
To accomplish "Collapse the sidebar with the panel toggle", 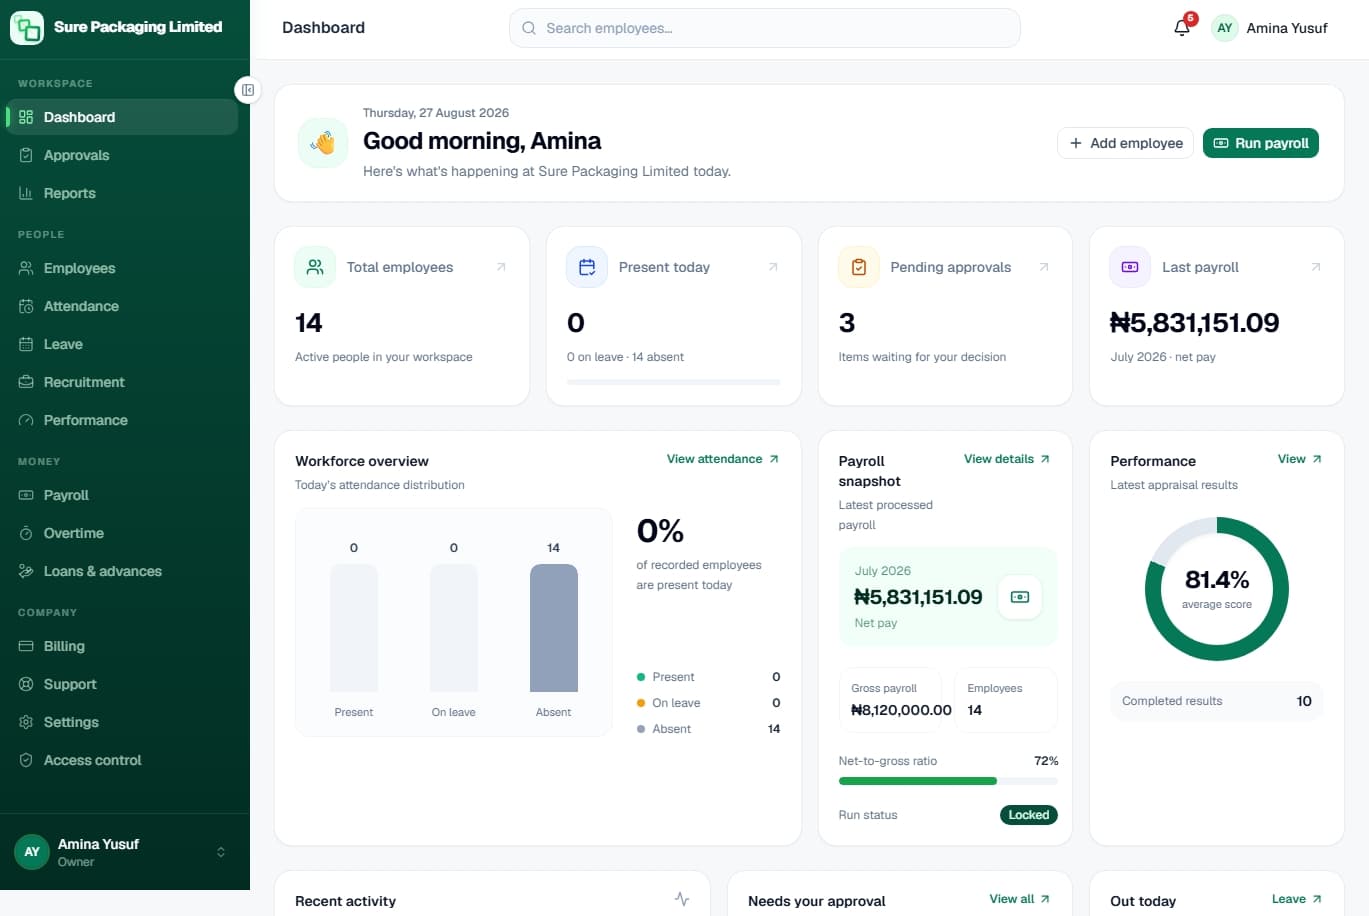I will point(248,90).
